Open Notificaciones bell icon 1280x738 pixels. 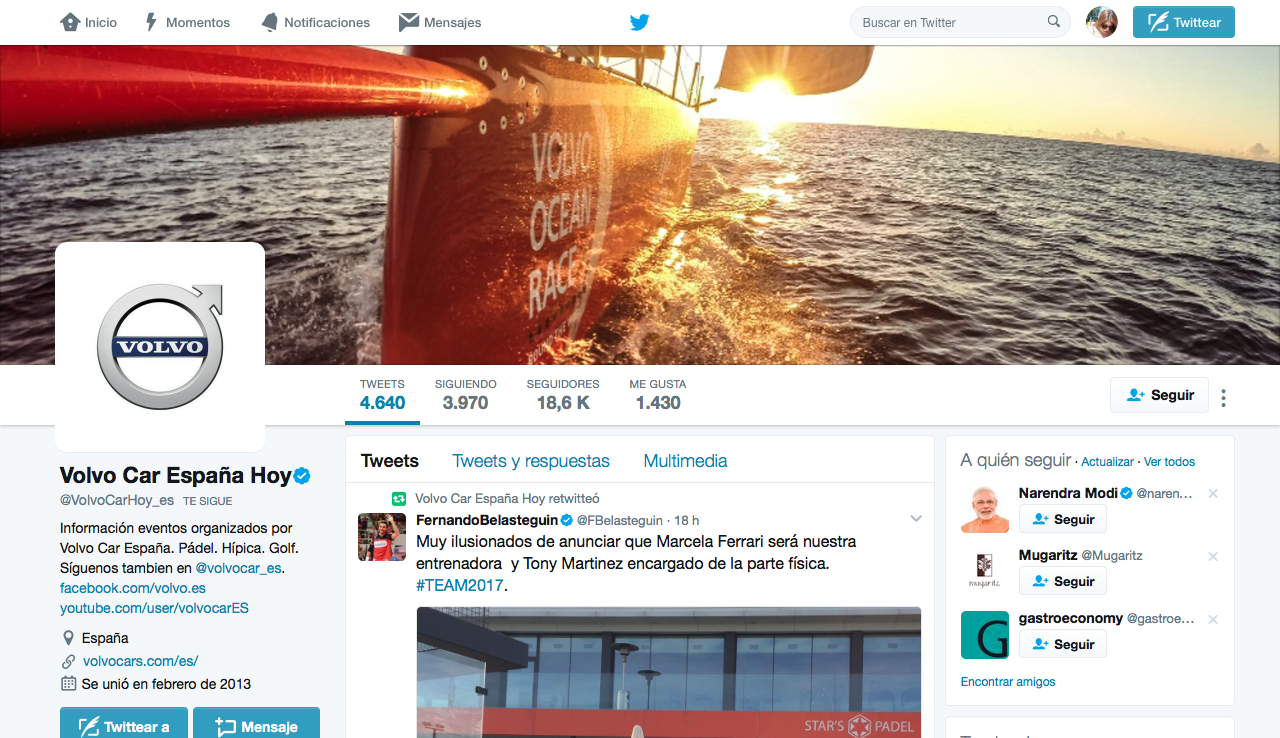pos(270,22)
